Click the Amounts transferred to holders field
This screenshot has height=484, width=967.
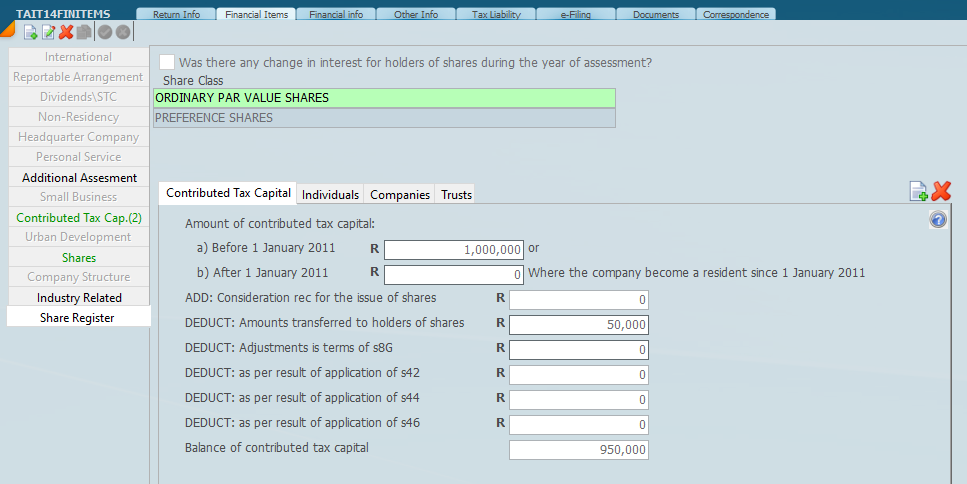pos(578,324)
